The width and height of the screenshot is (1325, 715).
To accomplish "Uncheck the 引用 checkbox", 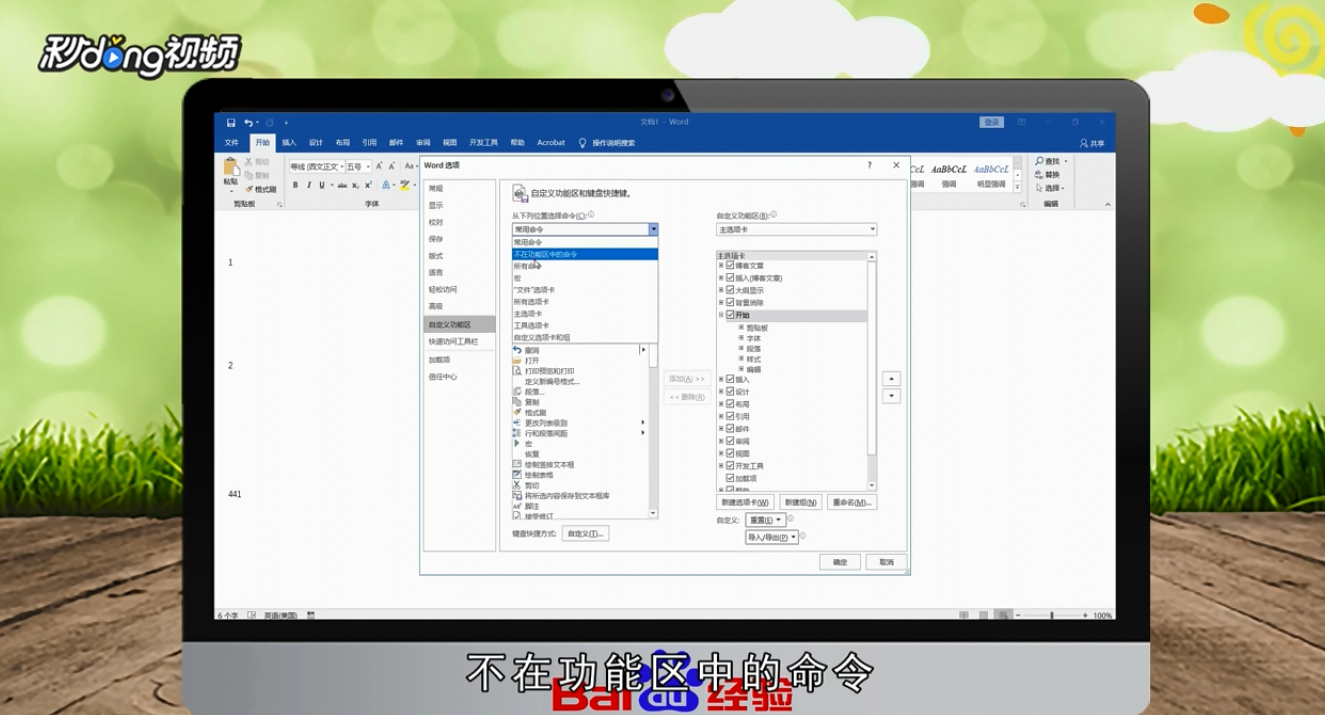I will point(730,416).
